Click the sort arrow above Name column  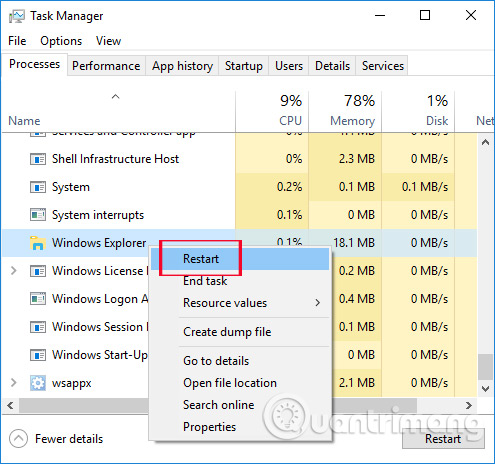115,97
